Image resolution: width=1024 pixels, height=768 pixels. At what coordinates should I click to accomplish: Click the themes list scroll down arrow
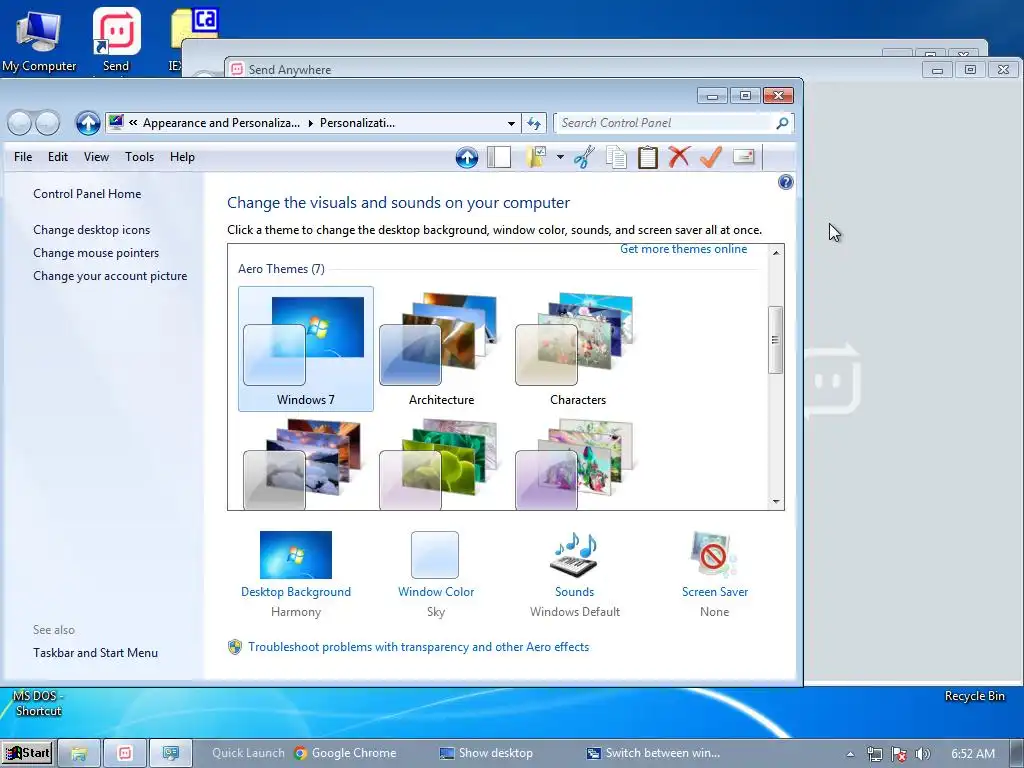(776, 502)
